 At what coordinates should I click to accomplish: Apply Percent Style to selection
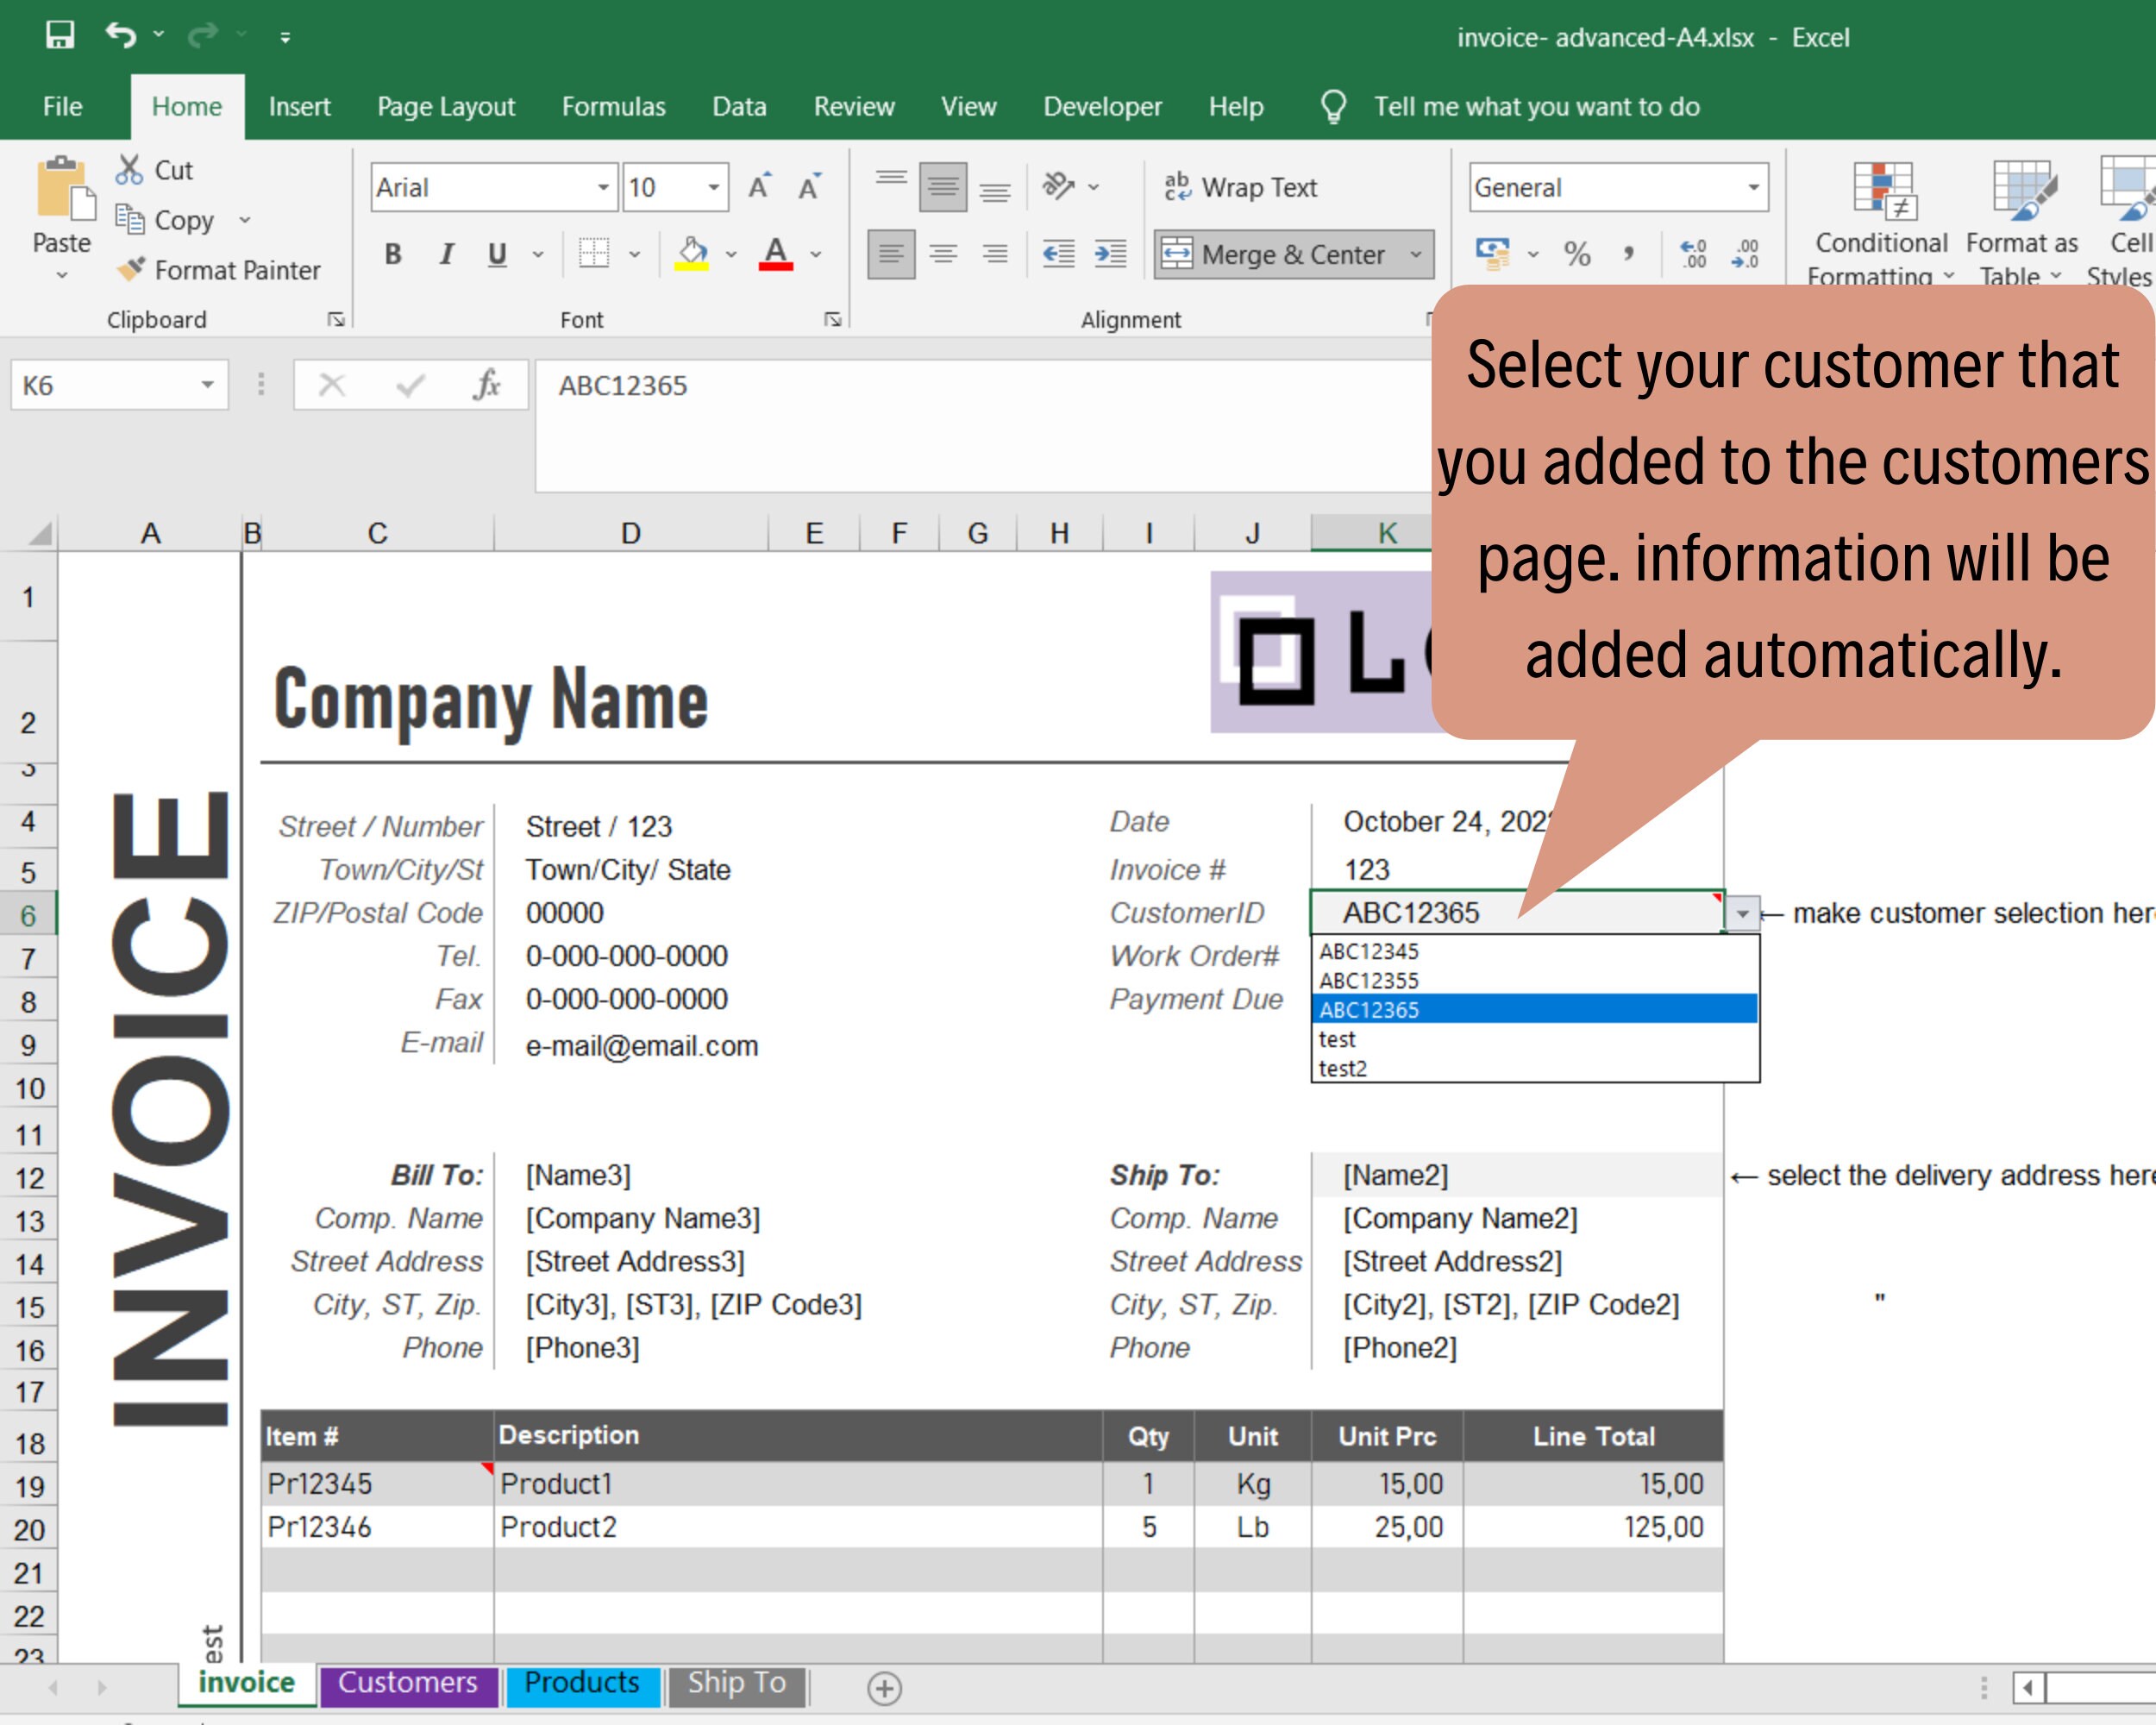point(1580,253)
